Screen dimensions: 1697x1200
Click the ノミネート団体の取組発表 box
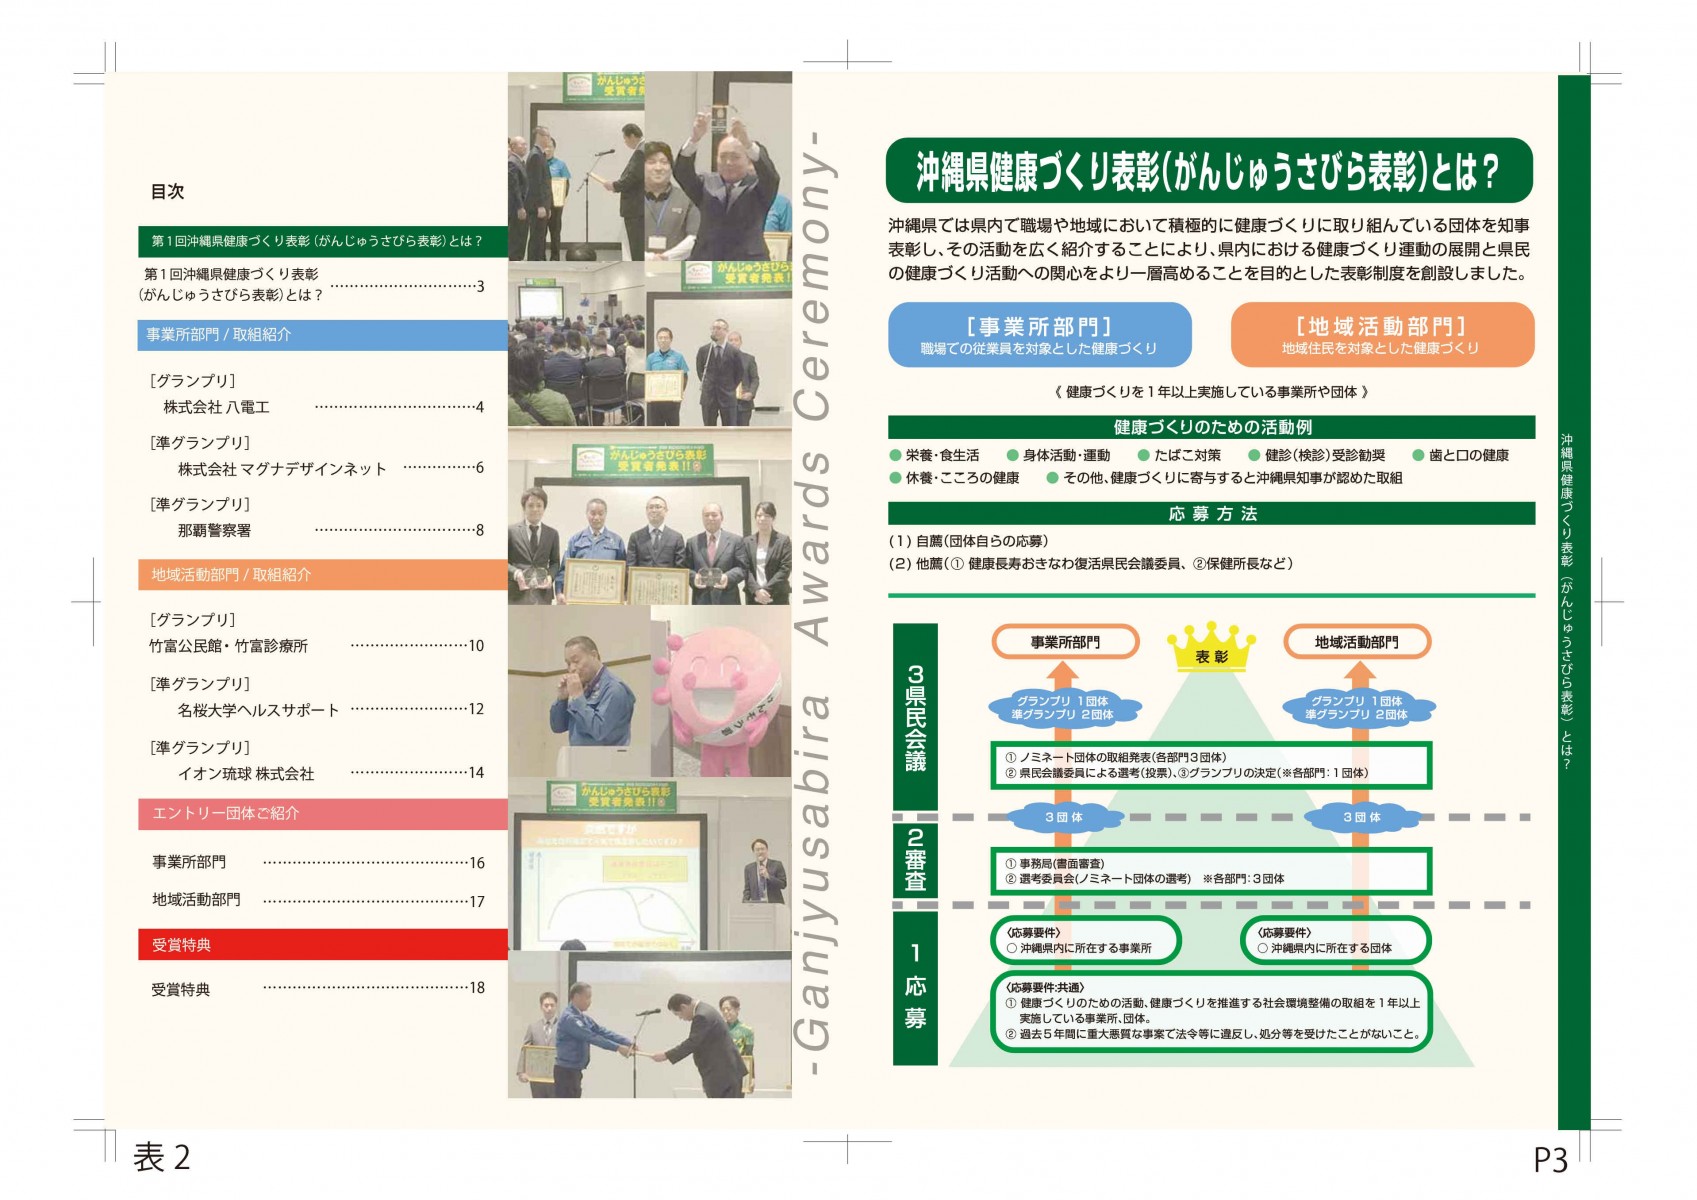tap(1211, 765)
